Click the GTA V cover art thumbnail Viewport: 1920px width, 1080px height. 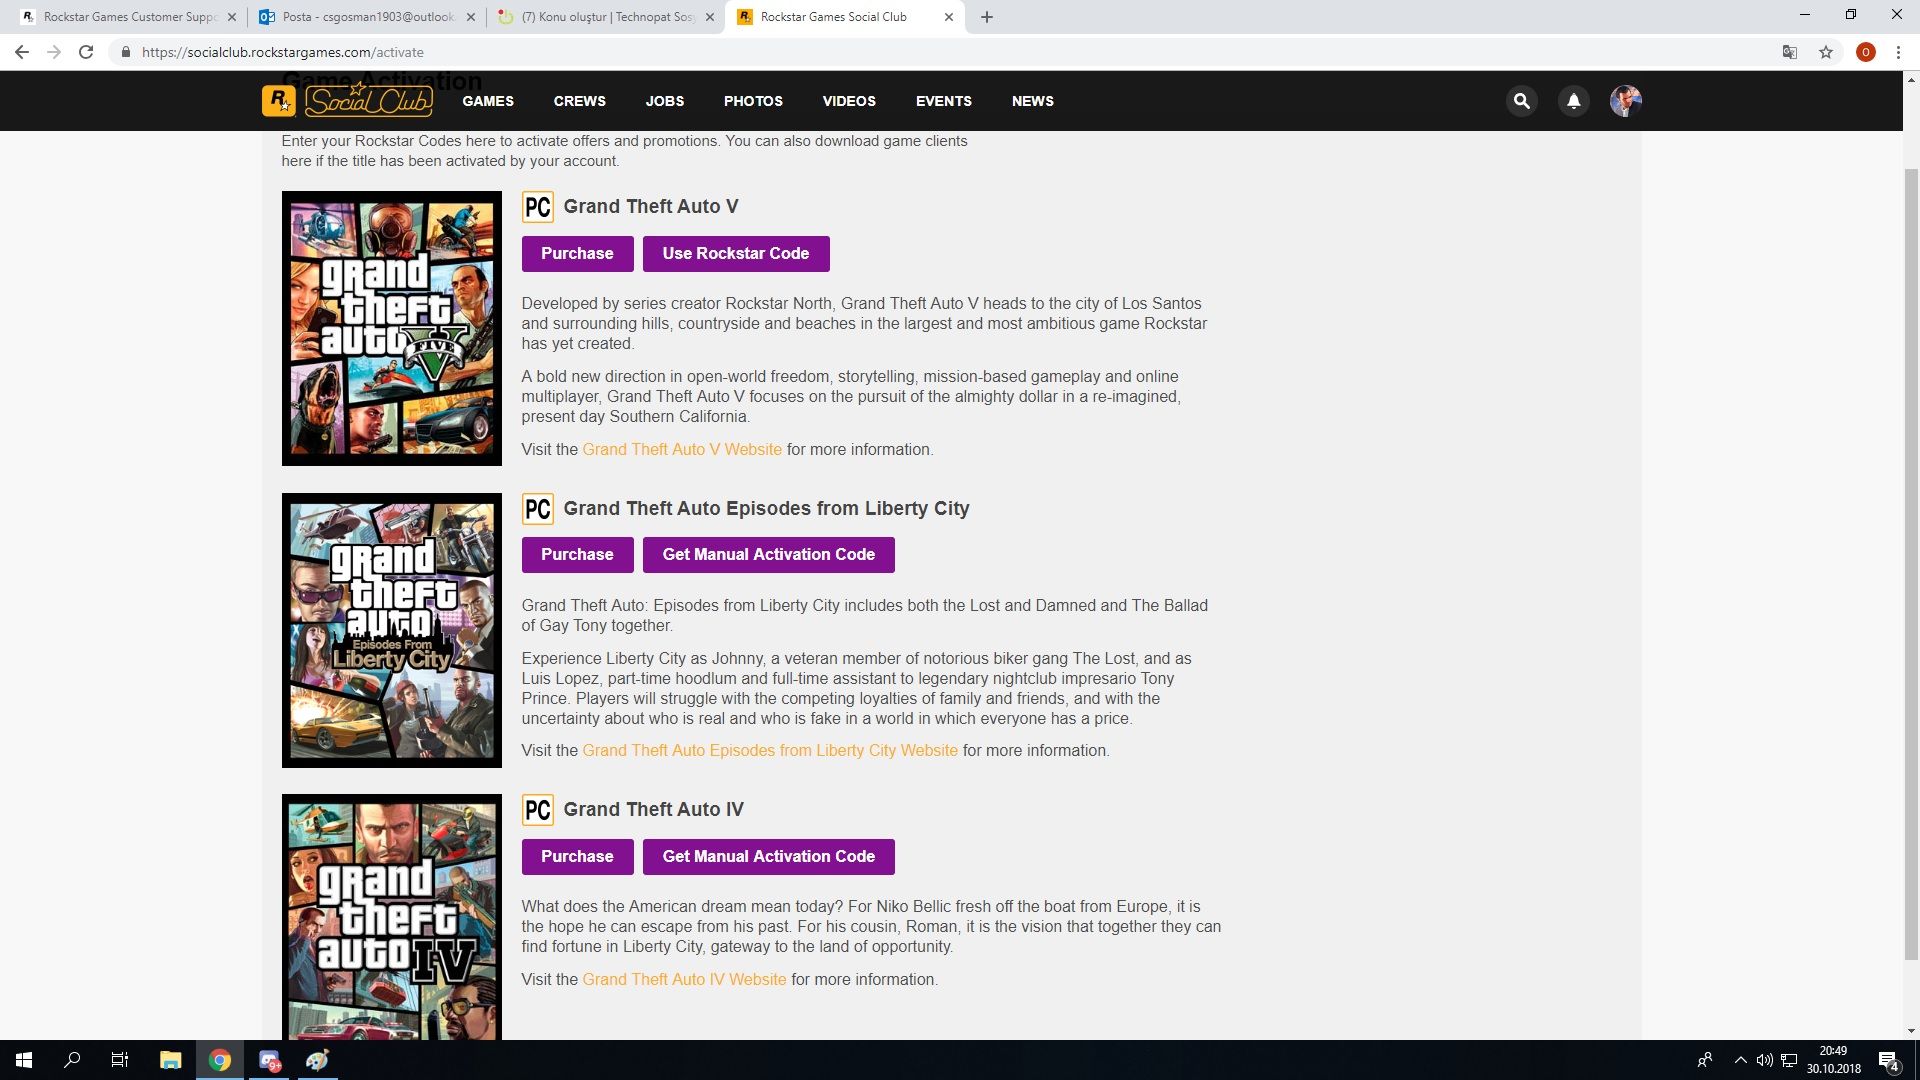[x=391, y=328]
